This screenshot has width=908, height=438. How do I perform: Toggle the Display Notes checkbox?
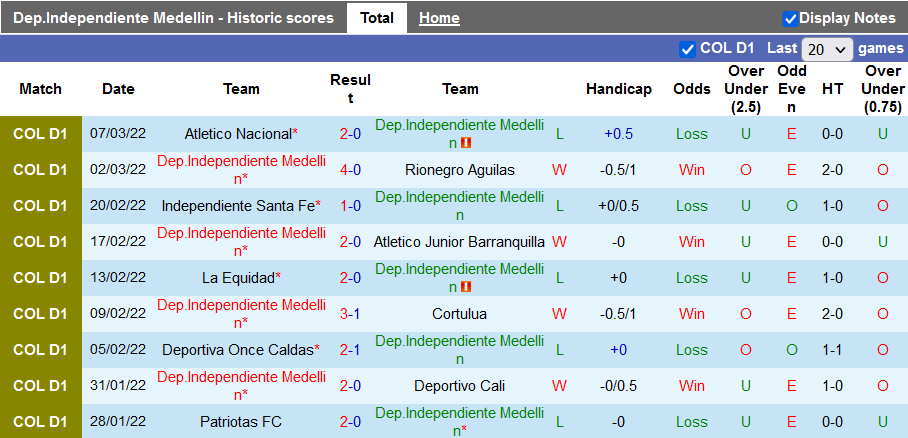pos(790,18)
